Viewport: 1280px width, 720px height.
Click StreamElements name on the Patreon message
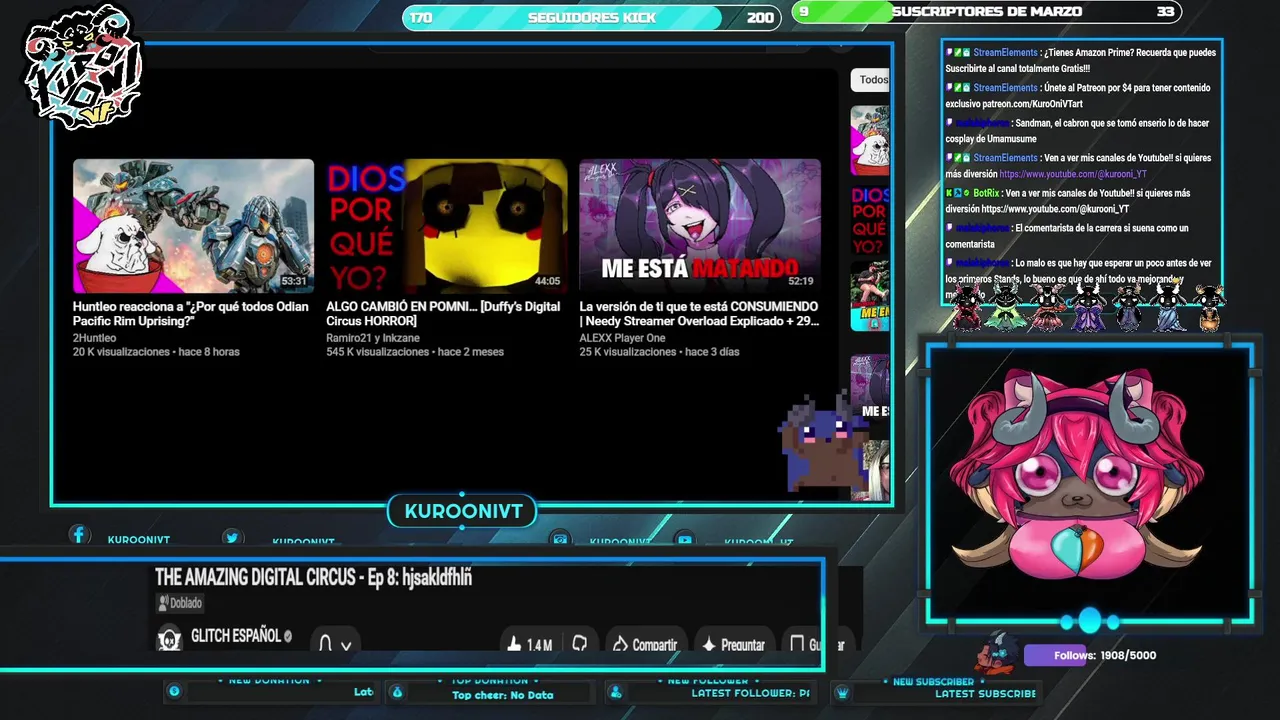[1005, 88]
